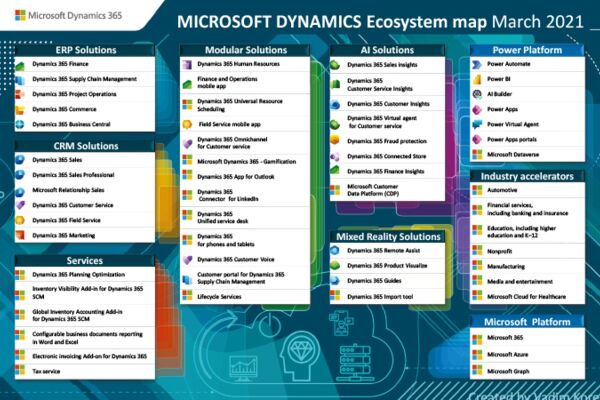Click the Field Service mobile app icon
The width and height of the screenshot is (600, 400).
(187, 124)
